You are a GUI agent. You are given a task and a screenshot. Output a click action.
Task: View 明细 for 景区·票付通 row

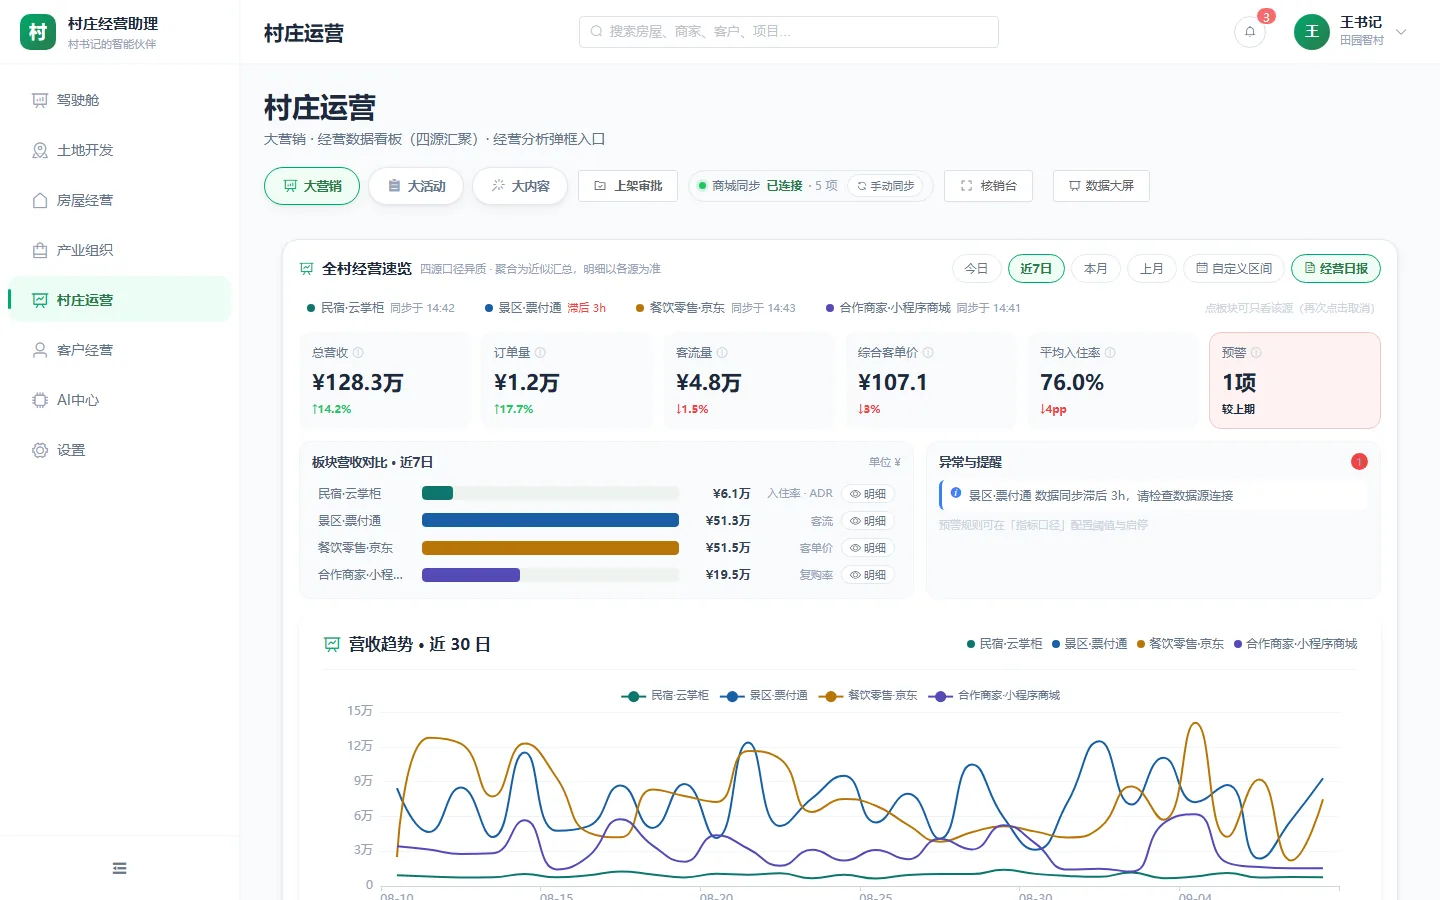867,521
